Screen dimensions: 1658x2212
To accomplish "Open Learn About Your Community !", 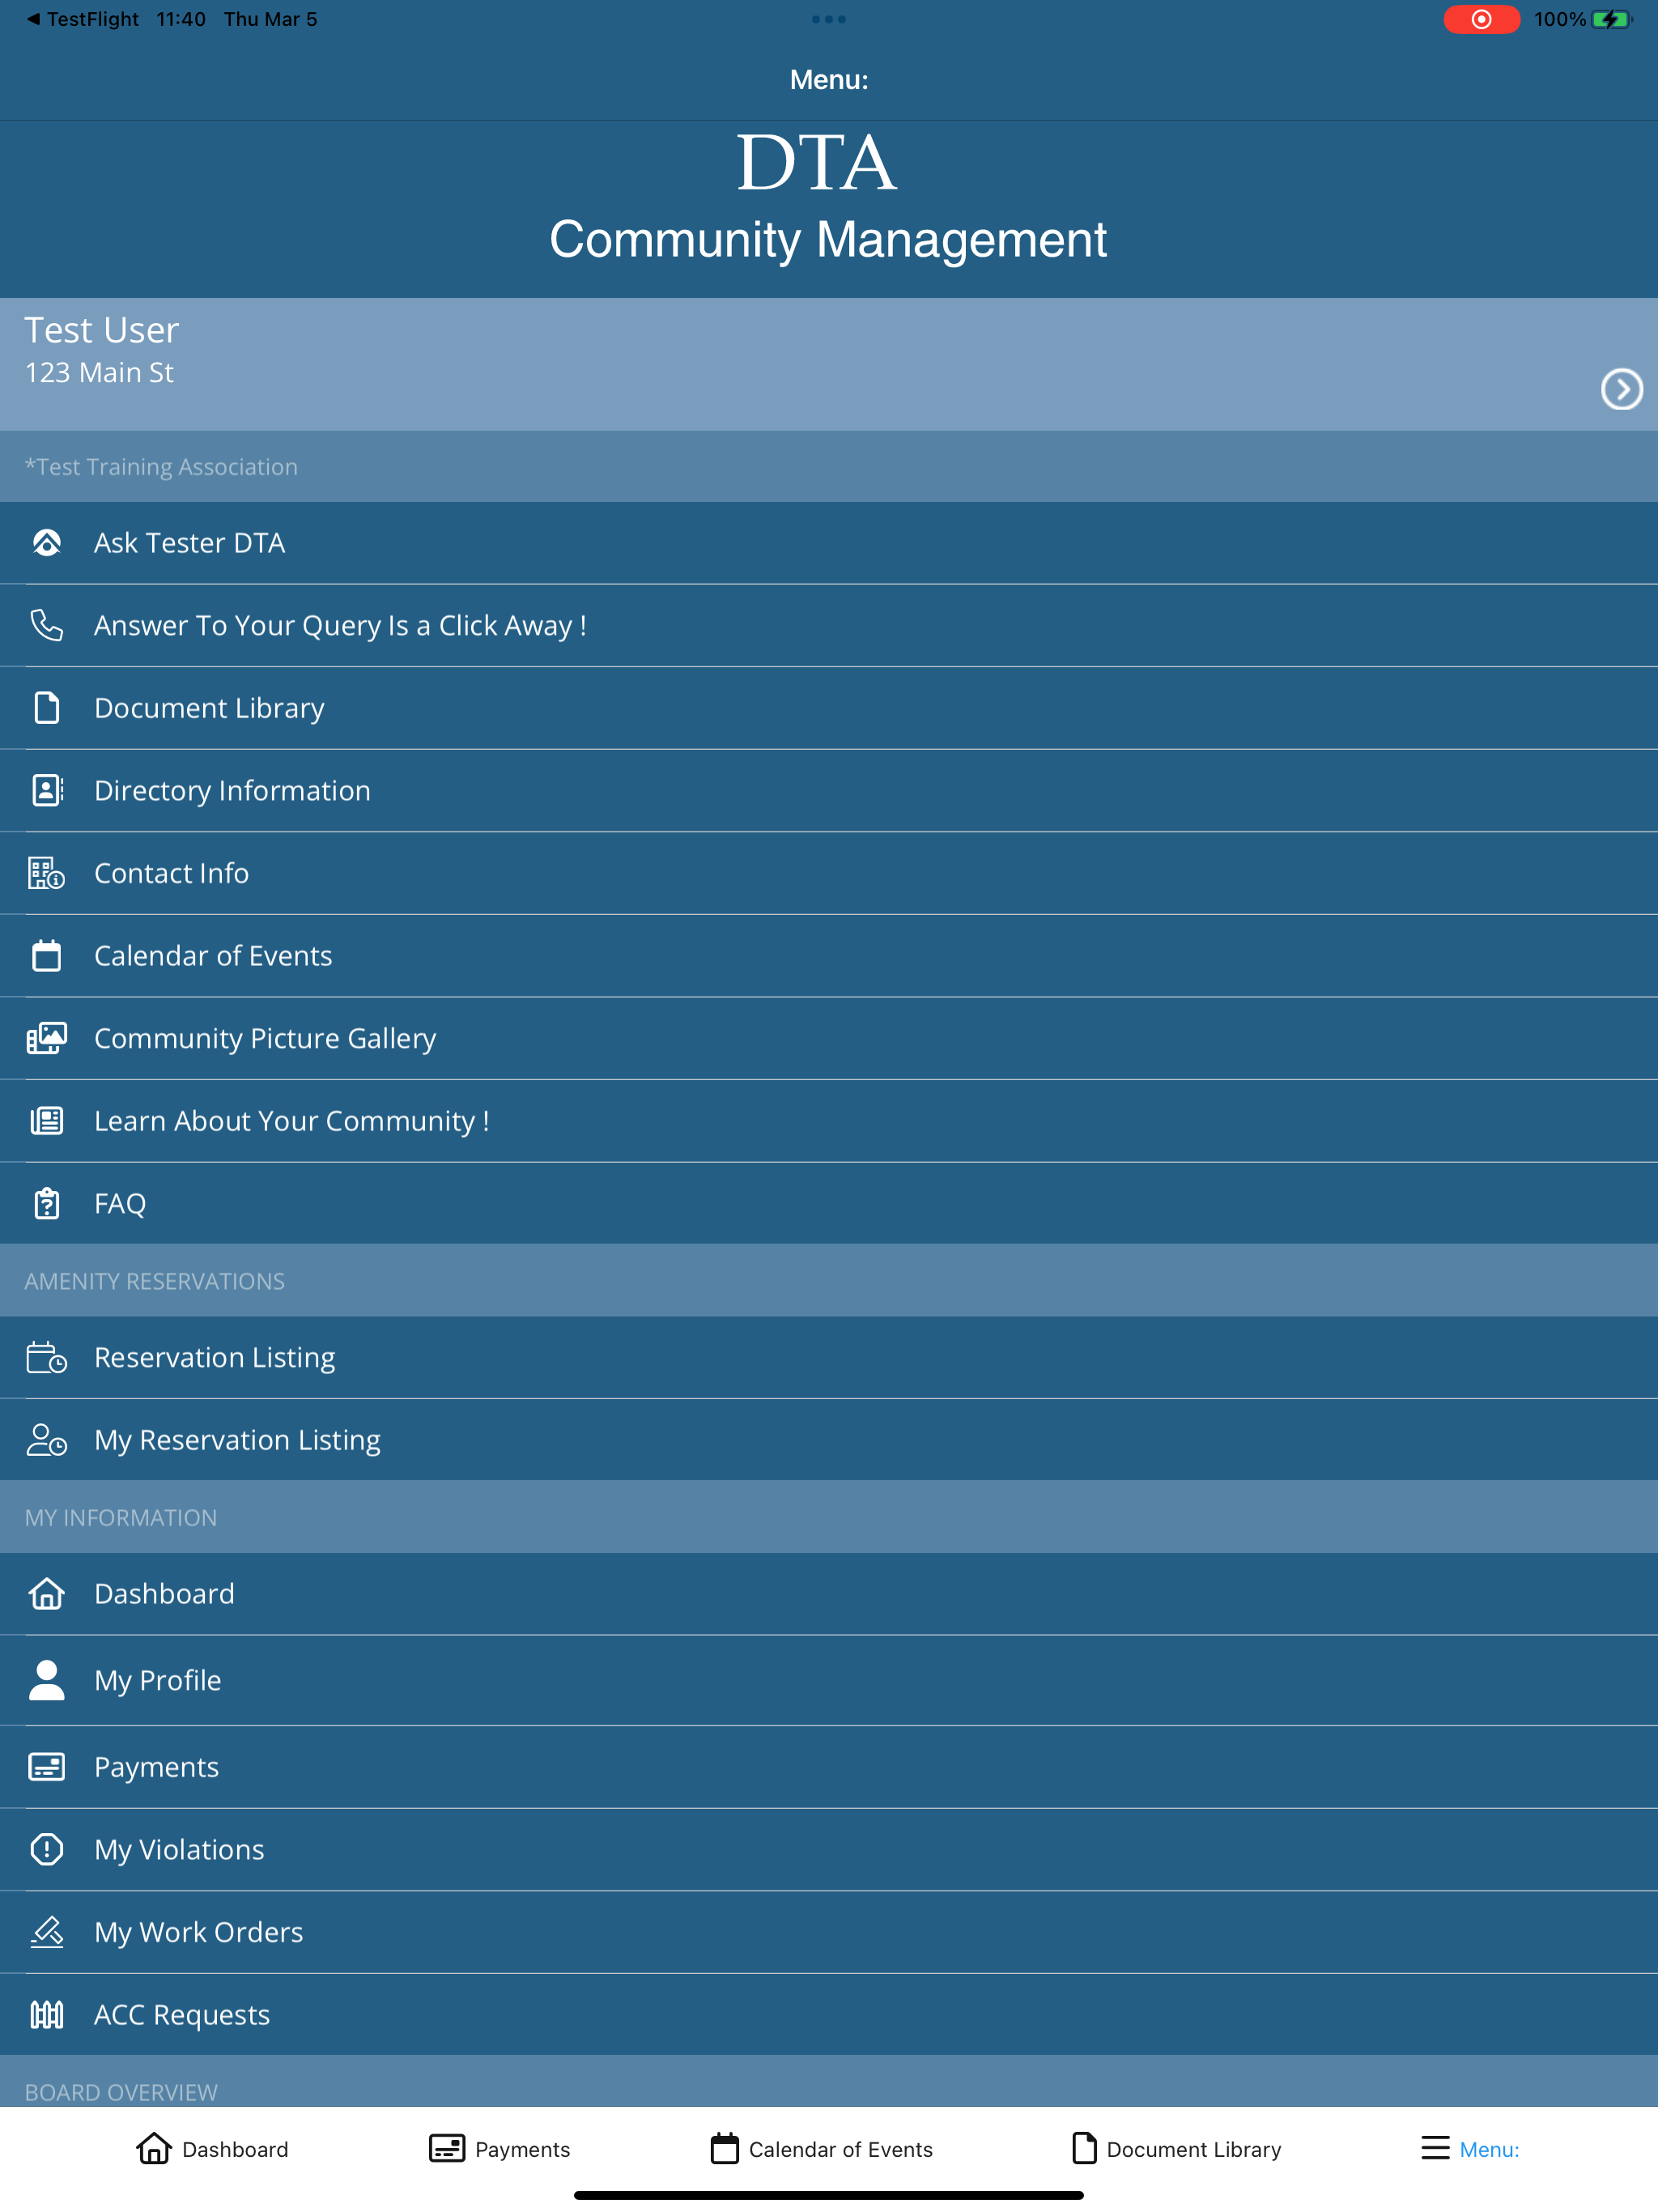I will [829, 1121].
